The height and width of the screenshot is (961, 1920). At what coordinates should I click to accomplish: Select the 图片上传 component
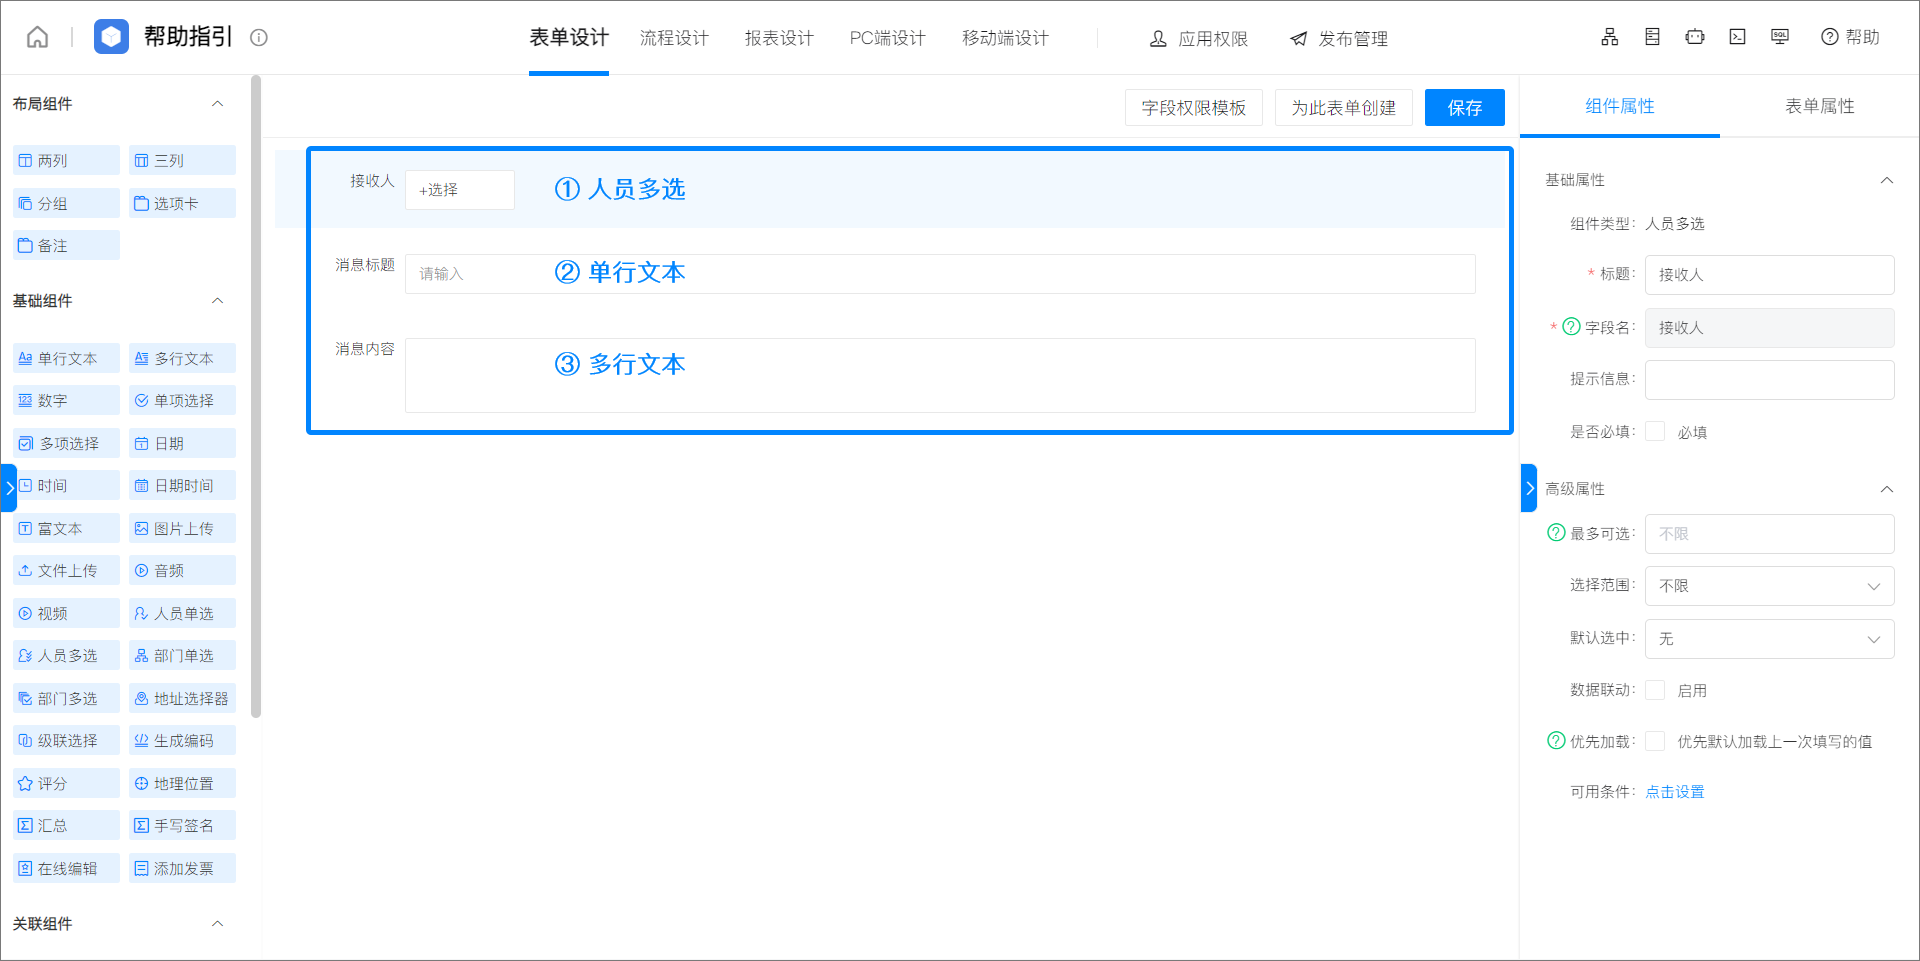click(182, 528)
